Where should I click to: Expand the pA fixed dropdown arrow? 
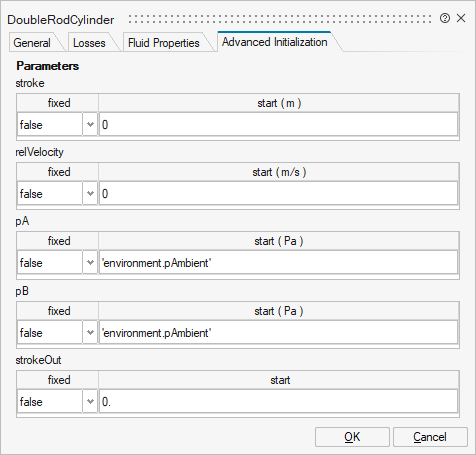(x=90, y=262)
